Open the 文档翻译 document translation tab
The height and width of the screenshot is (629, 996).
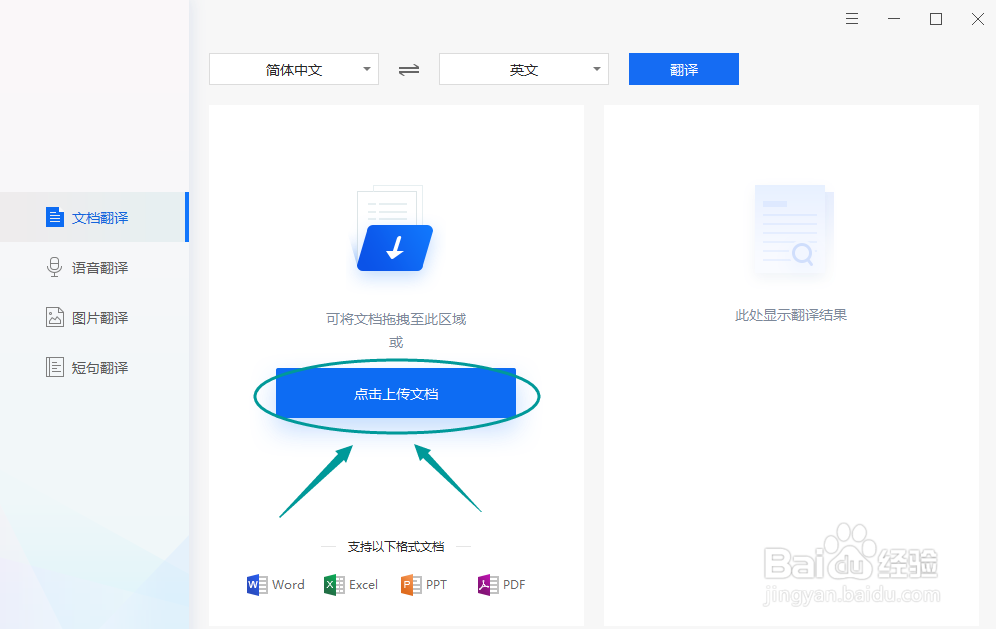94,217
